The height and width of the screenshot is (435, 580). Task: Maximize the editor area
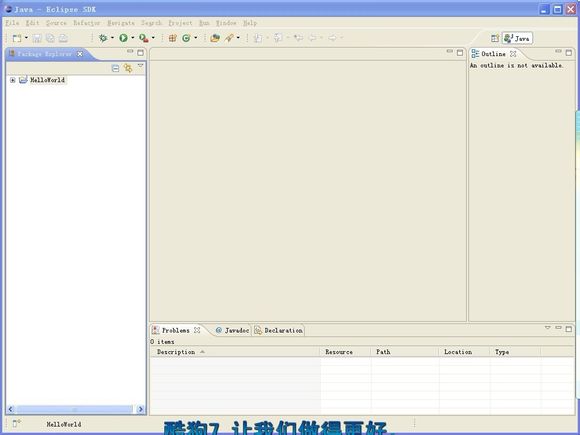pos(460,53)
